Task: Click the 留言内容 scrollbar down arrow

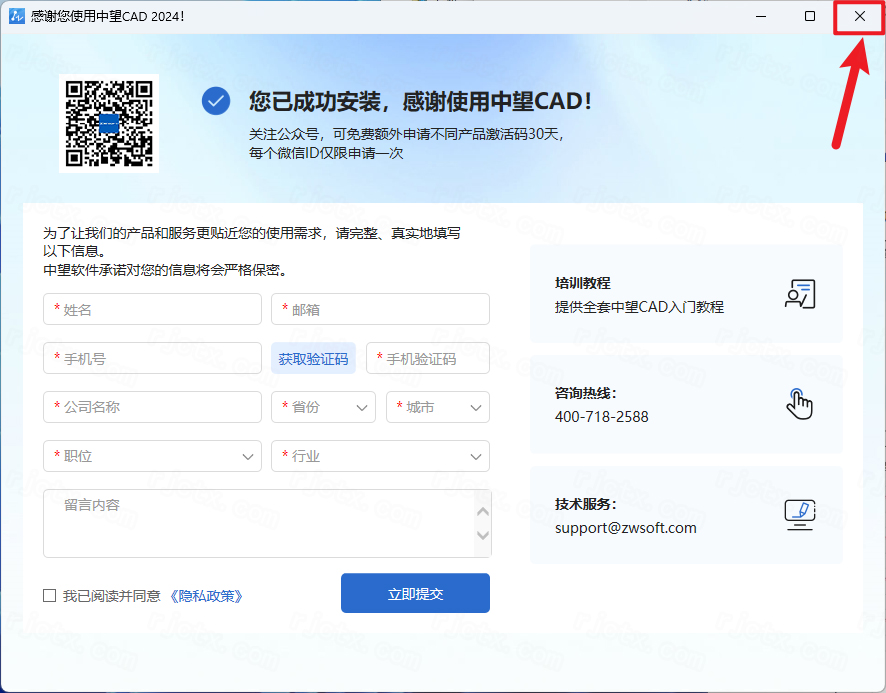Action: tap(483, 537)
